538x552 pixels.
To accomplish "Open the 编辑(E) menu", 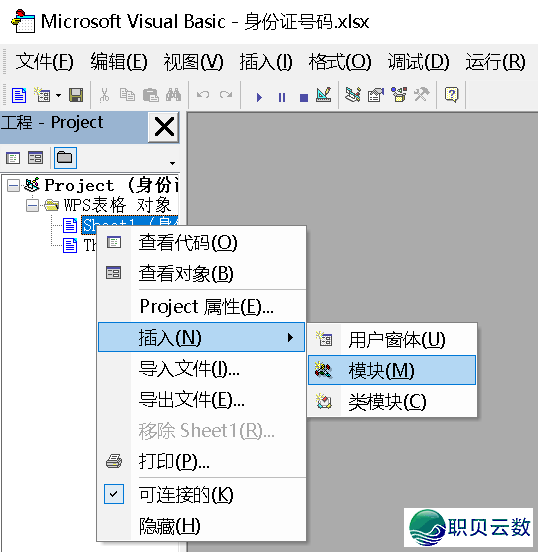I will tap(119, 62).
